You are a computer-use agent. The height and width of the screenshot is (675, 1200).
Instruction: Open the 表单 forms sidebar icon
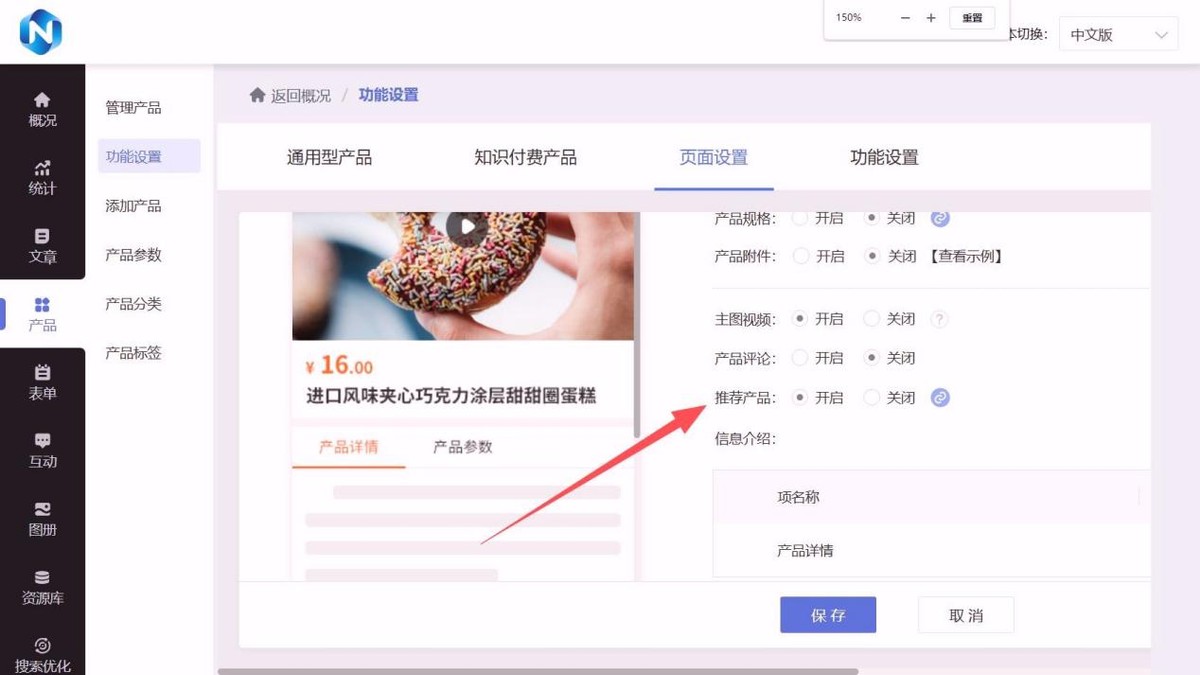(x=41, y=382)
